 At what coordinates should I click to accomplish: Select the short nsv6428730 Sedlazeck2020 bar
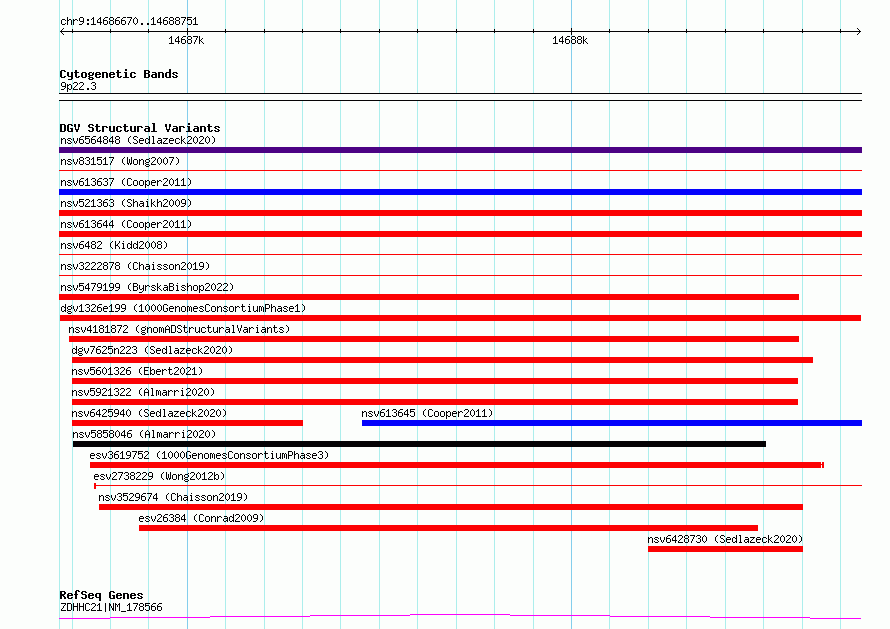pyautogui.click(x=725, y=549)
